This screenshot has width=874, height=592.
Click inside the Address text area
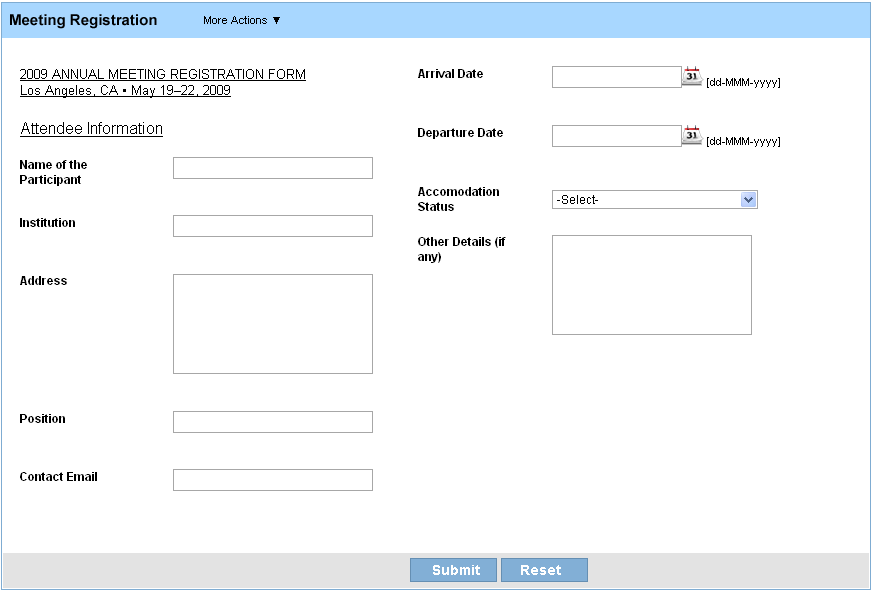click(x=272, y=322)
